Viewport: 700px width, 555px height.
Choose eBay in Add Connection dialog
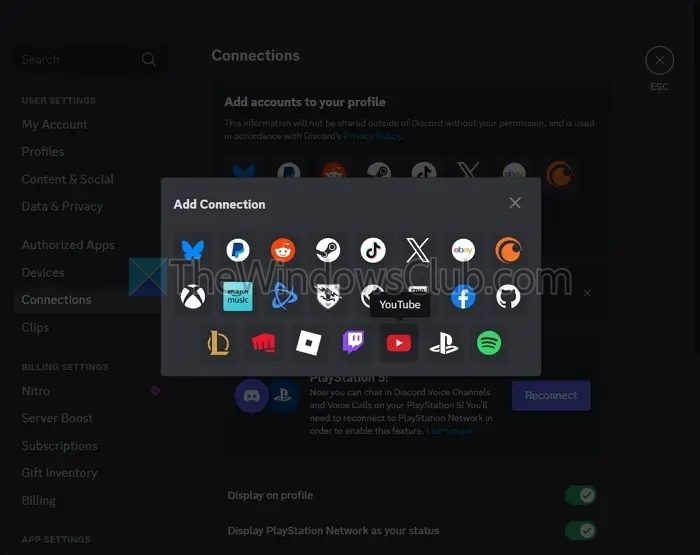click(x=463, y=250)
